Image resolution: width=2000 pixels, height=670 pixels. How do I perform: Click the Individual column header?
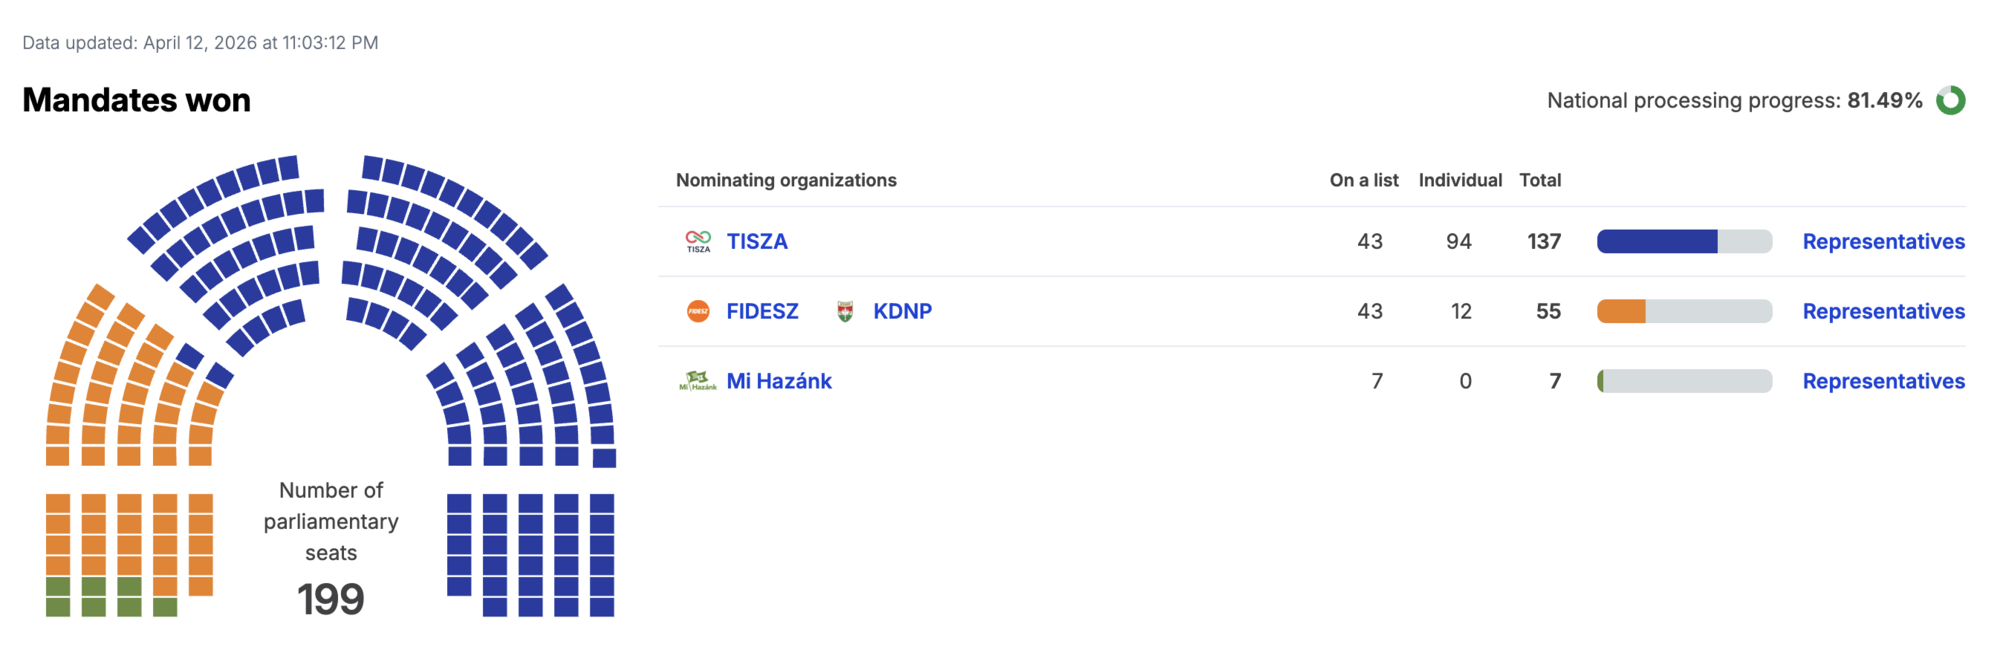1460,180
